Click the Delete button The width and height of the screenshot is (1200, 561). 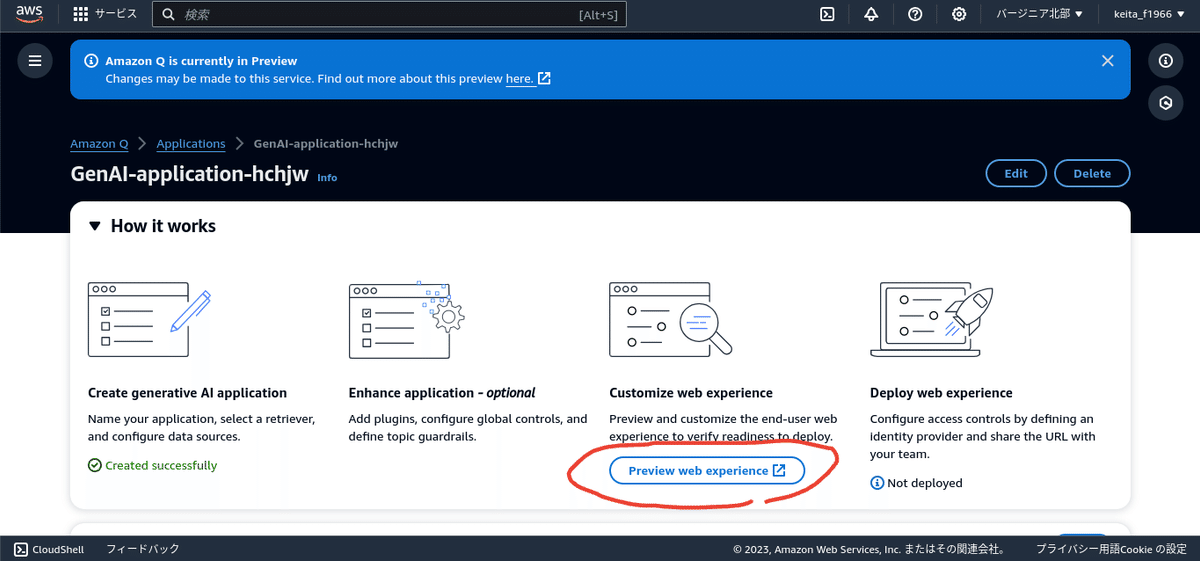[x=1092, y=173]
